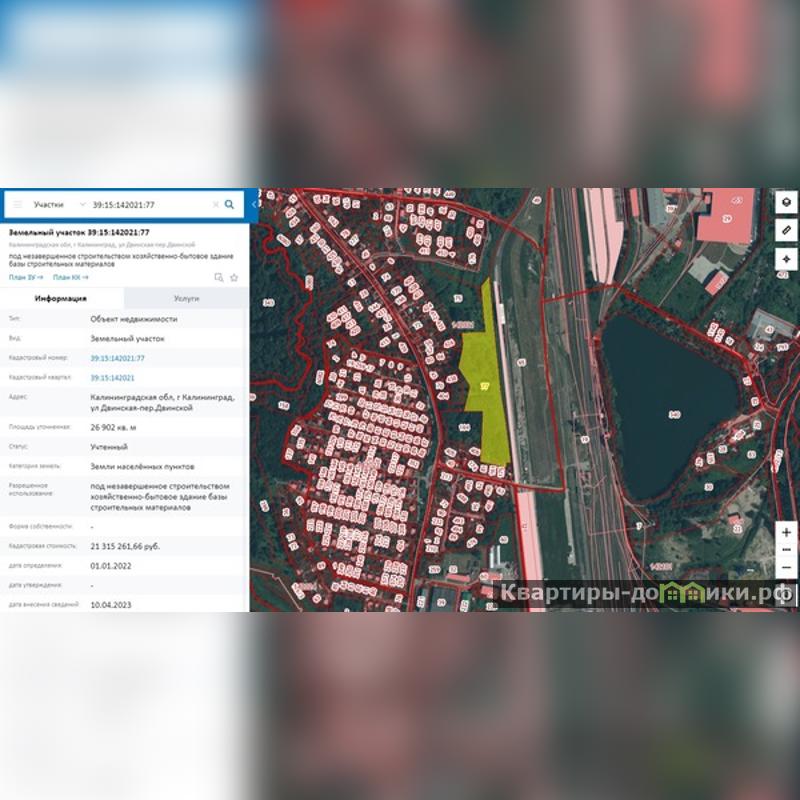The image size is (800, 800).
Task: Switch to the Услуги tab
Action: (x=186, y=298)
